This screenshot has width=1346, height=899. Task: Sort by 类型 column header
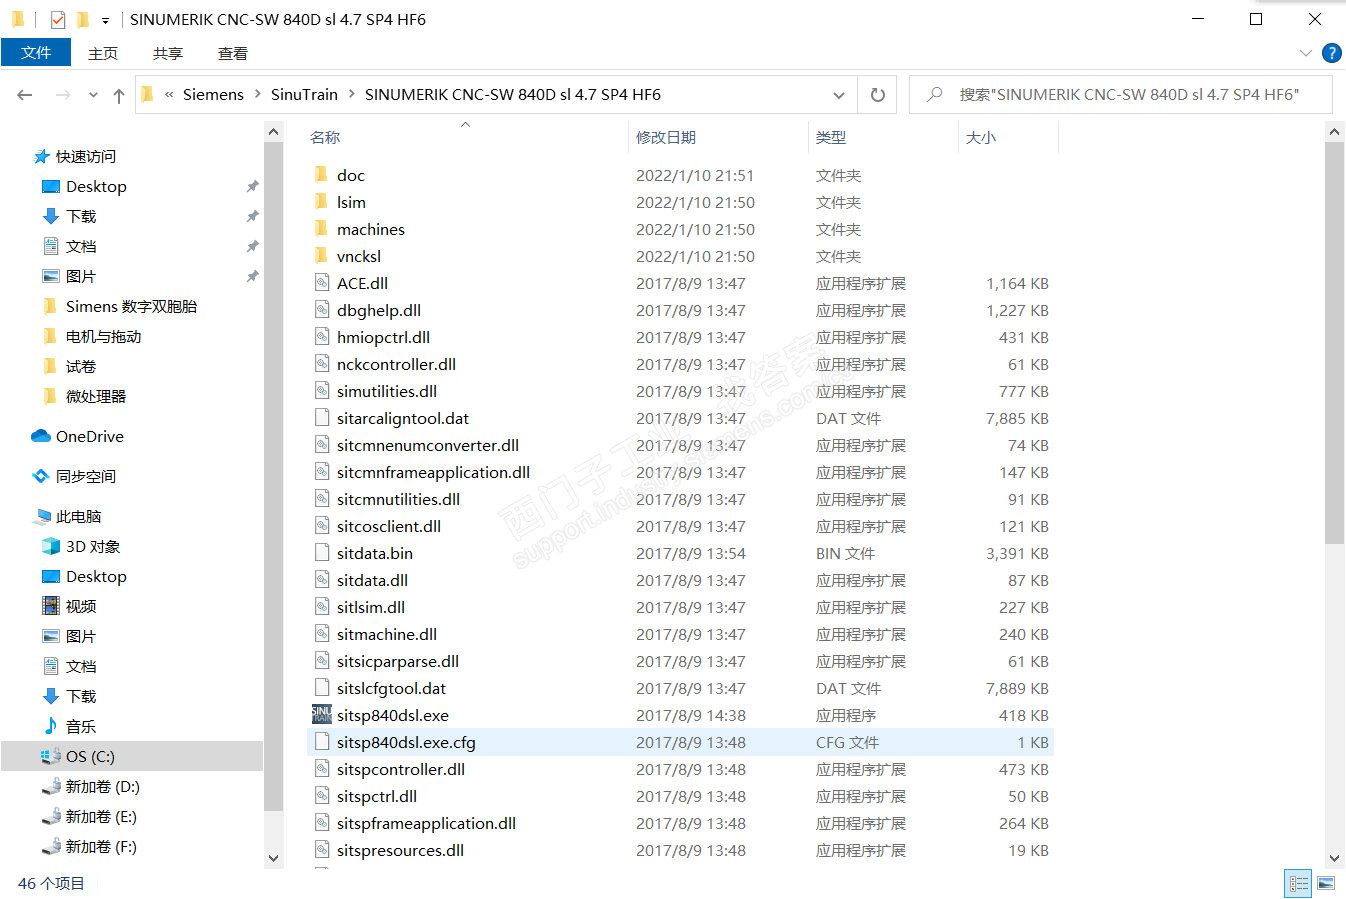pos(831,137)
